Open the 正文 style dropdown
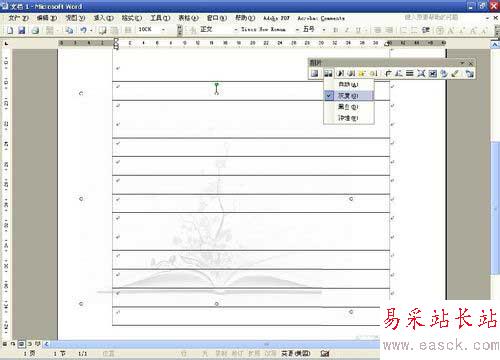Screen dimensions: 500x360 (x=236, y=30)
